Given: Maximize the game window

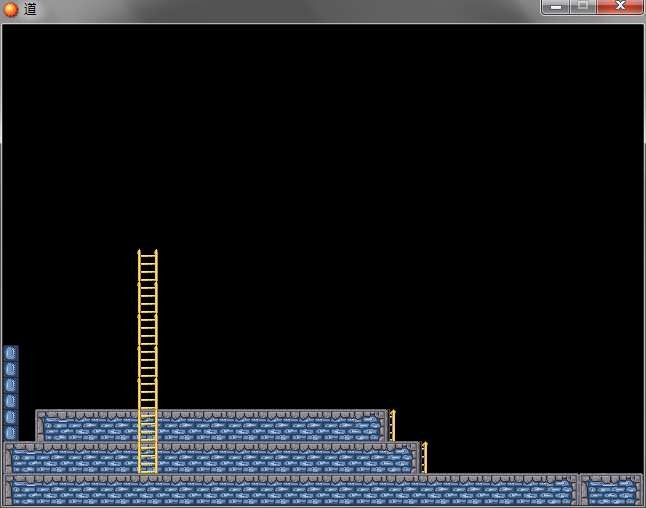Looking at the screenshot, I should pyautogui.click(x=583, y=6).
